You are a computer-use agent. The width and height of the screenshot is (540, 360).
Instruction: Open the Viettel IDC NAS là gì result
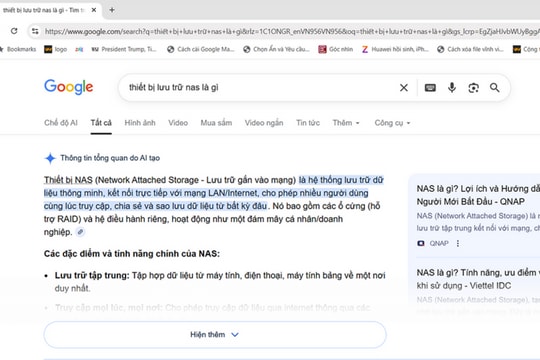point(478,279)
